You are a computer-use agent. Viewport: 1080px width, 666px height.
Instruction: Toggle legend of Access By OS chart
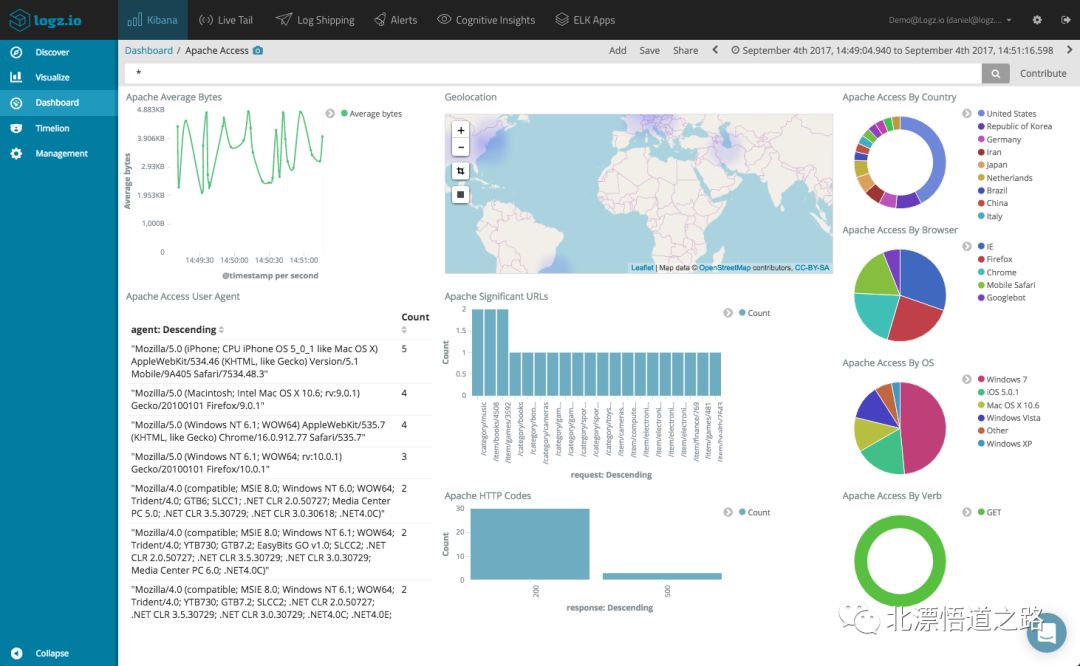coord(966,379)
